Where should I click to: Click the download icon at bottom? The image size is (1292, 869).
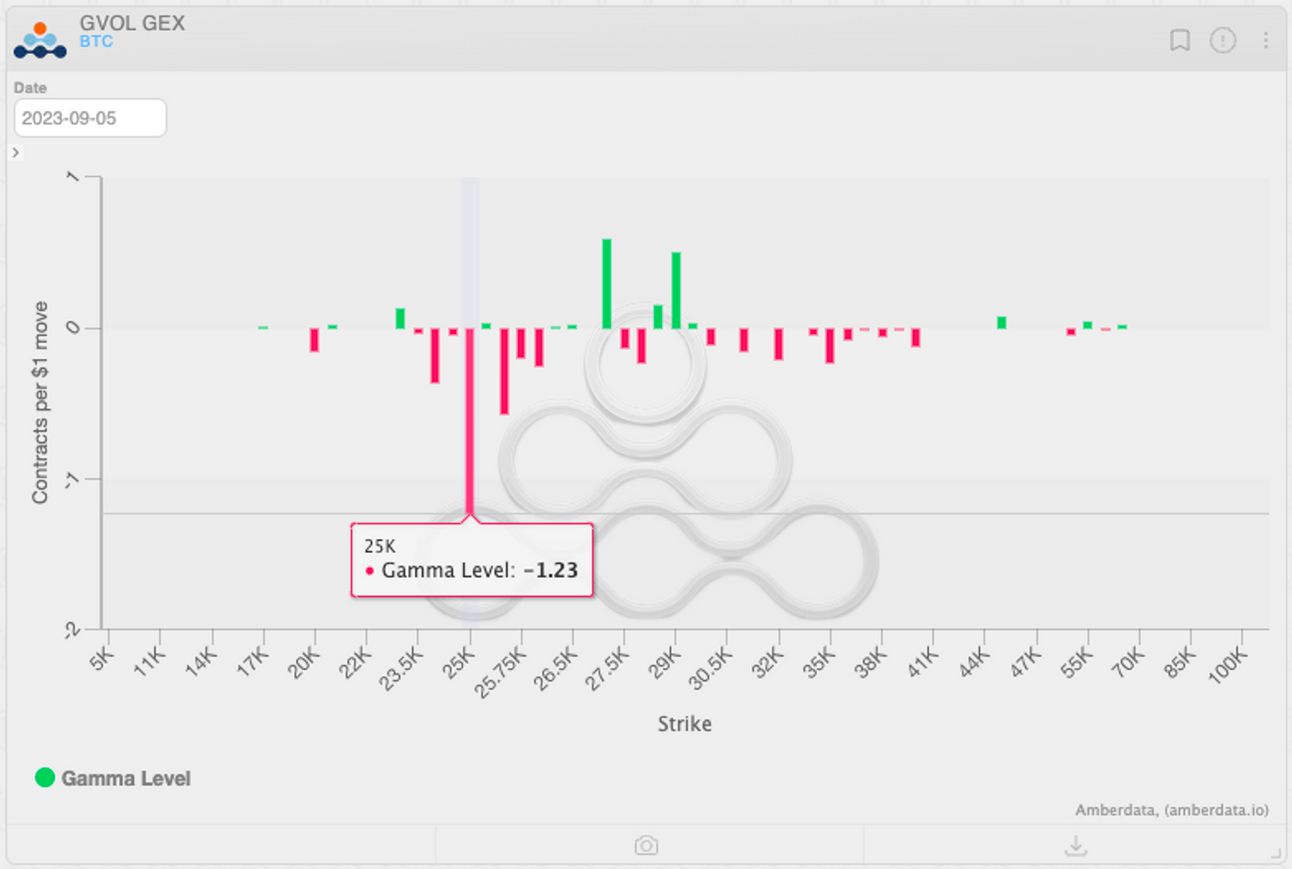(1076, 846)
